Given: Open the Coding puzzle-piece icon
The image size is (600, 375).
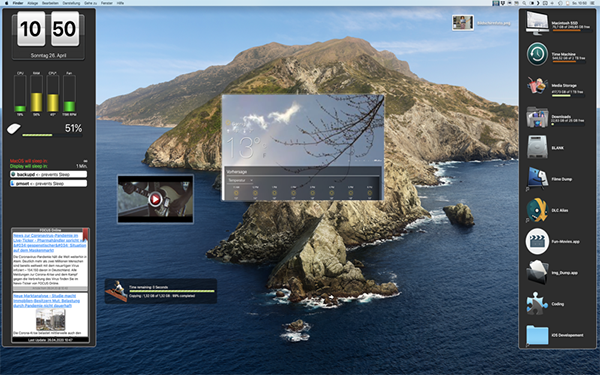Looking at the screenshot, I should pyautogui.click(x=537, y=304).
